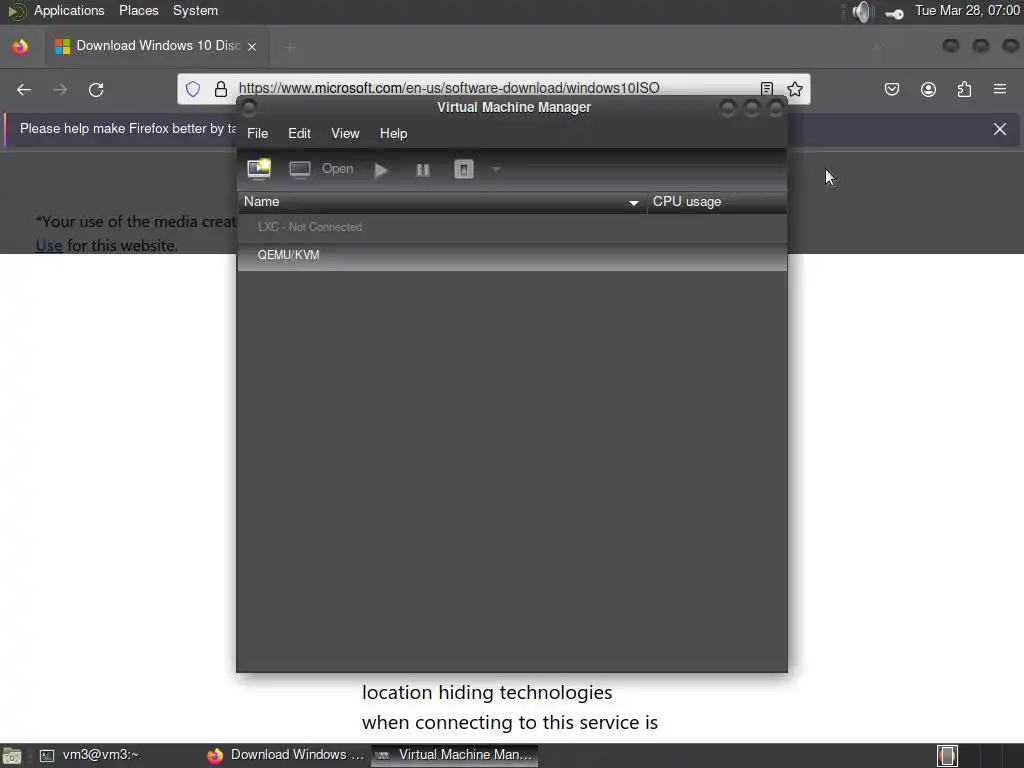Click the Open console monitor icon
The image size is (1024, 768).
click(300, 169)
